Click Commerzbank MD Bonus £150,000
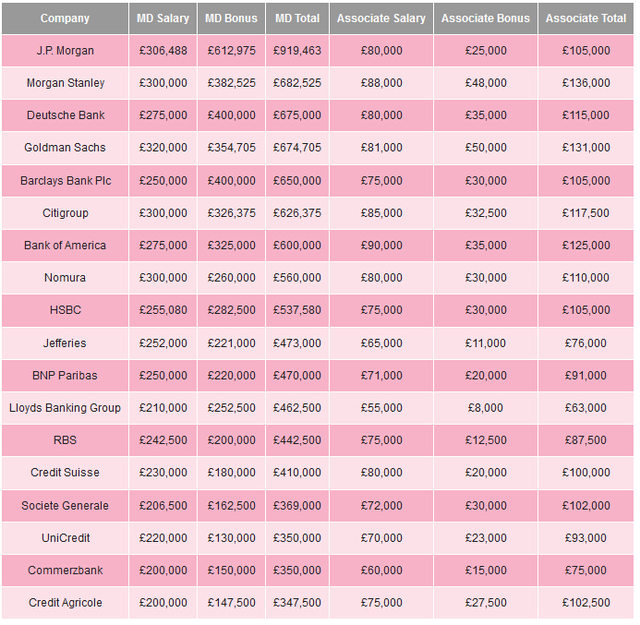The height and width of the screenshot is (625, 640). 231,570
